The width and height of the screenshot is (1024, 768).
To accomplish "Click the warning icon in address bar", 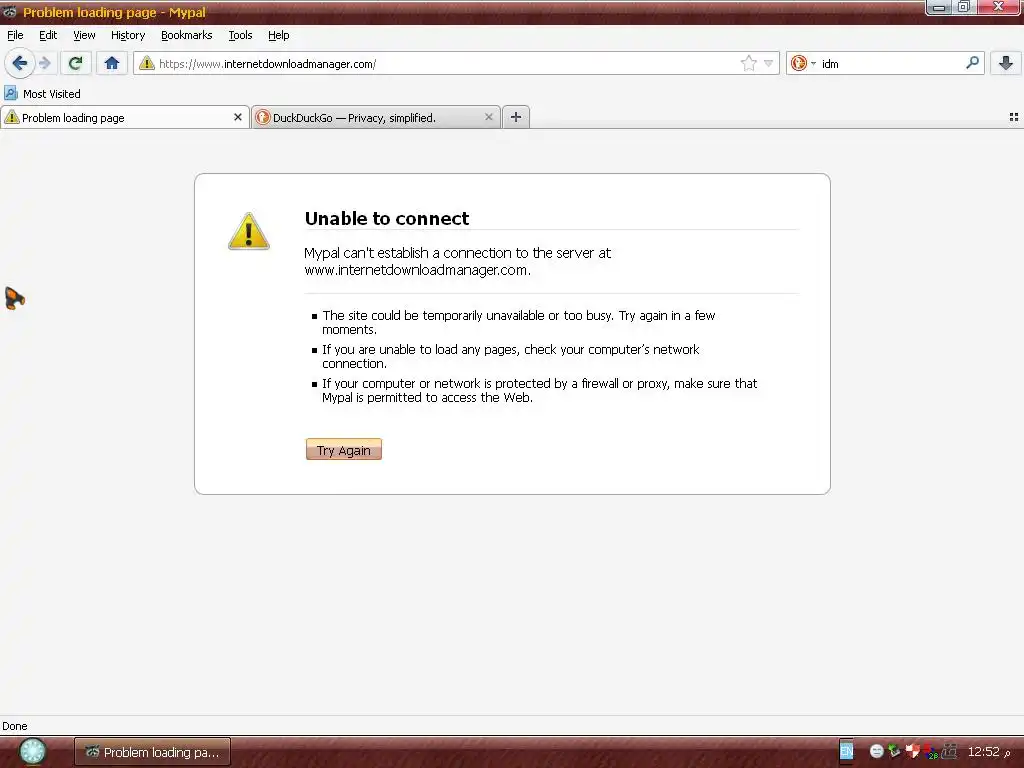I will click(x=147, y=63).
